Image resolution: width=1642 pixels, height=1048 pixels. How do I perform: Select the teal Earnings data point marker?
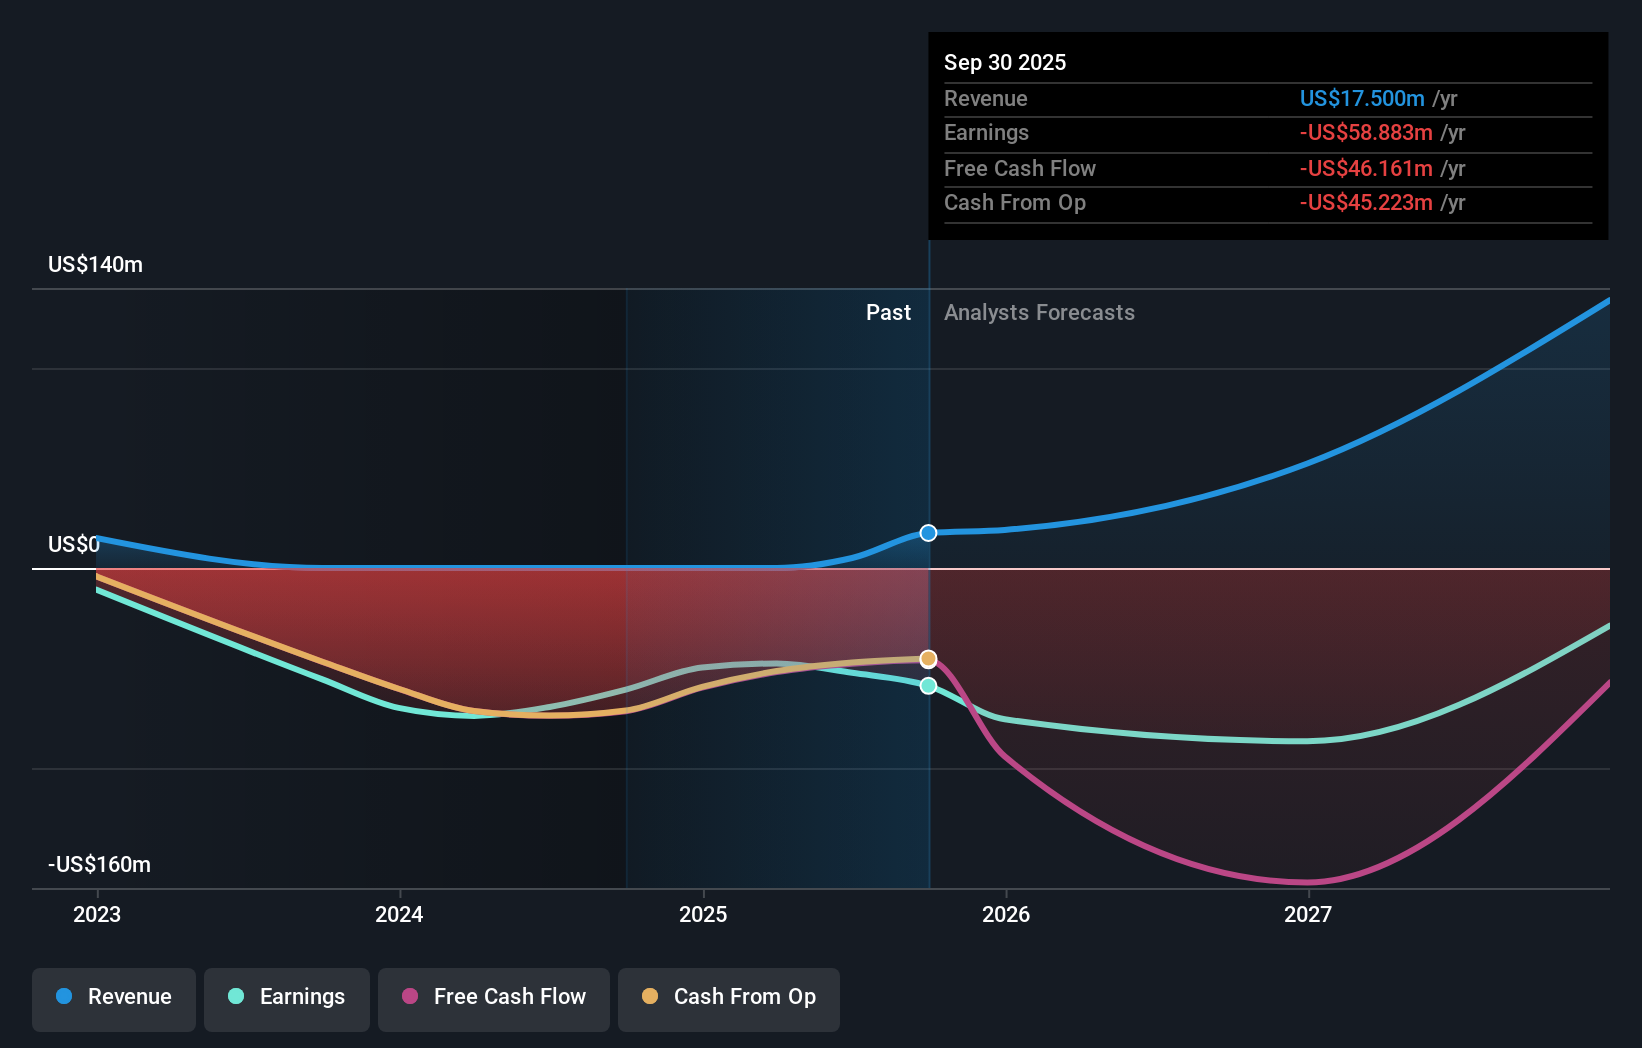(x=928, y=685)
